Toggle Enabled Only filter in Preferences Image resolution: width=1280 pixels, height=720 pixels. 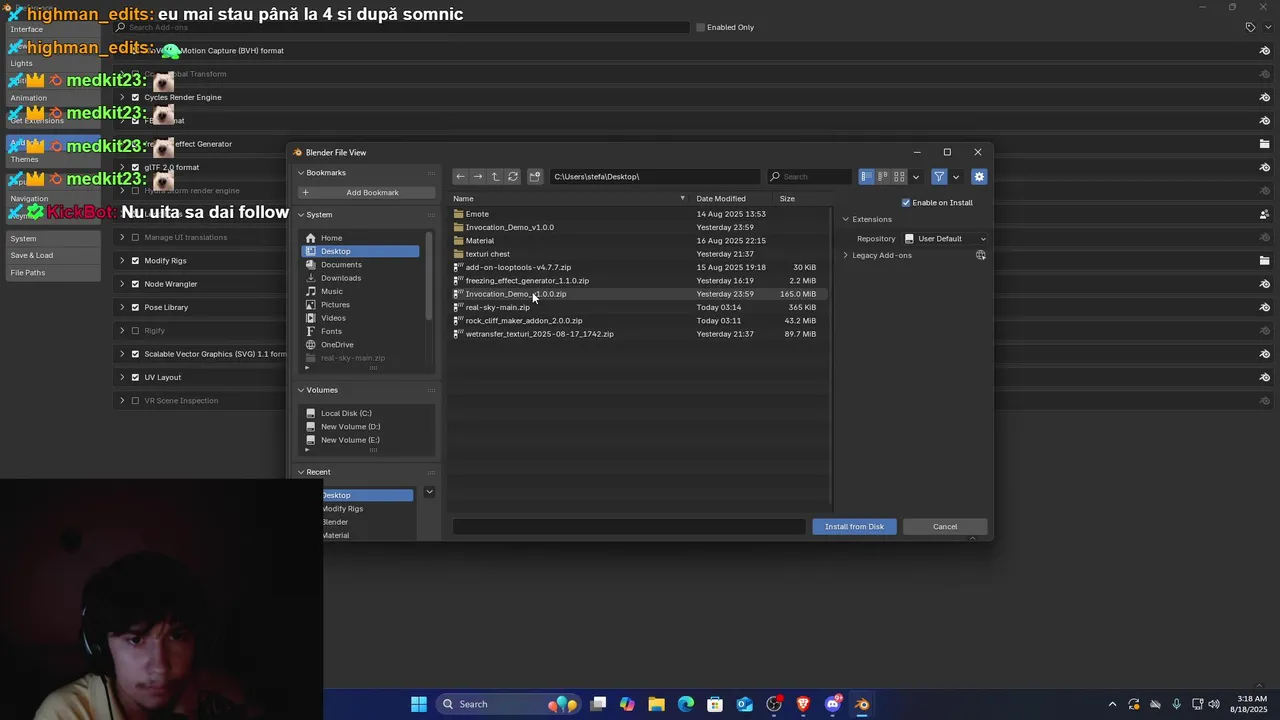click(700, 27)
